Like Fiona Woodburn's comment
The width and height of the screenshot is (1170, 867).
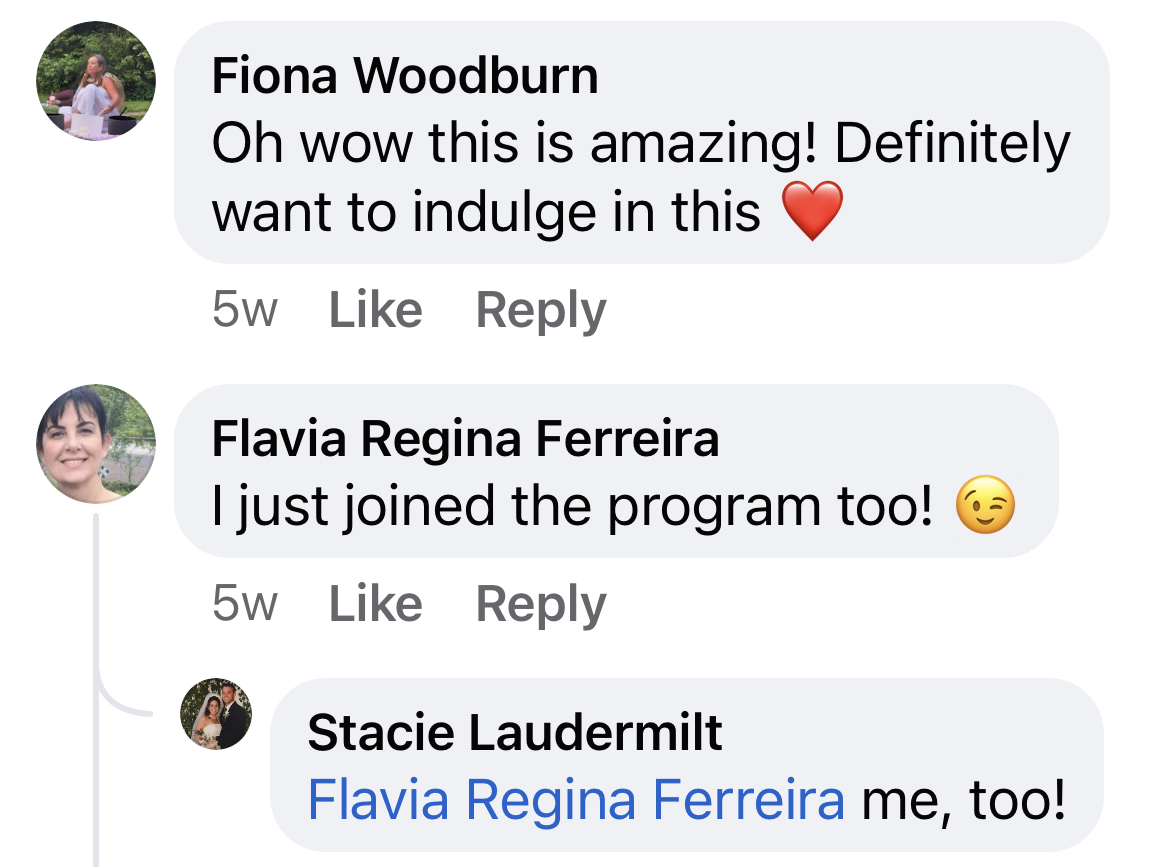[x=375, y=310]
